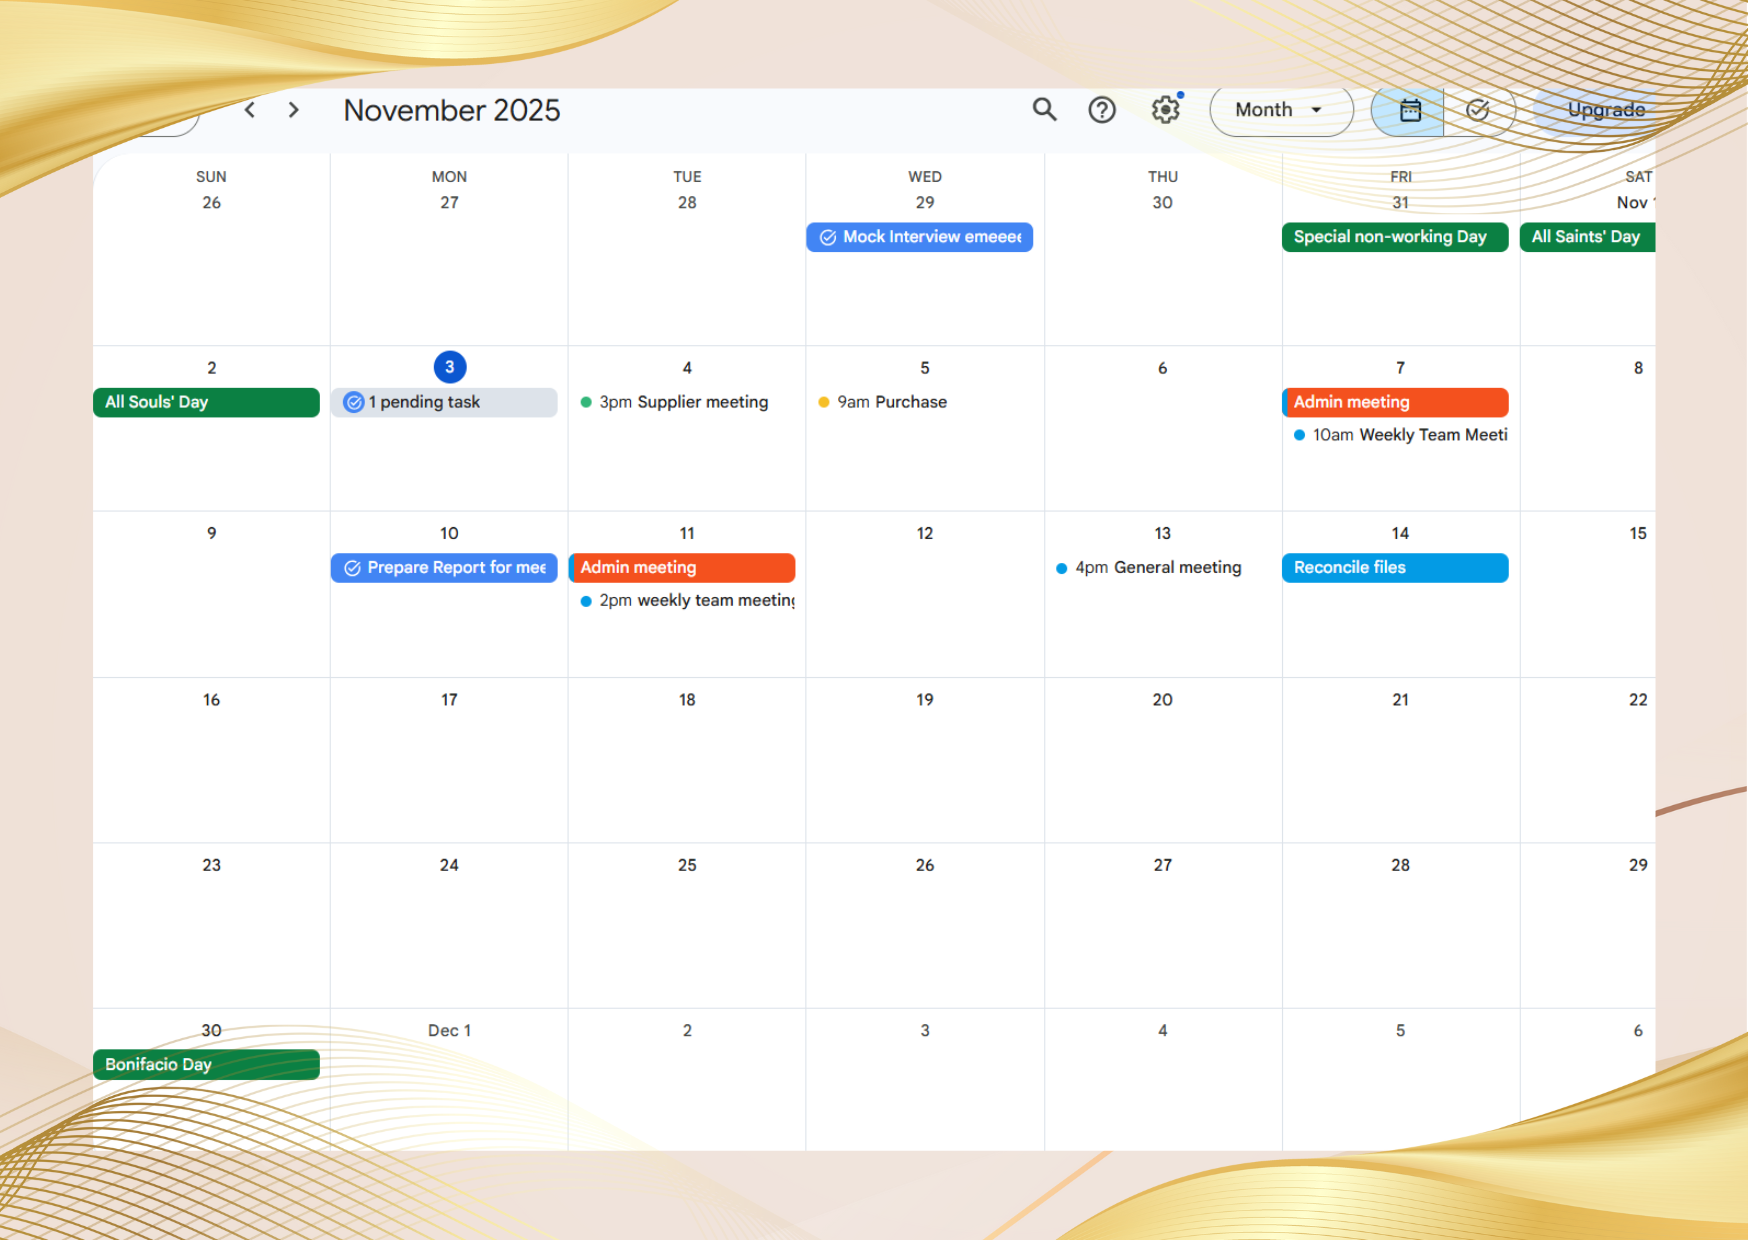This screenshot has width=1748, height=1240.
Task: Open the settings gear menu
Action: [x=1165, y=110]
